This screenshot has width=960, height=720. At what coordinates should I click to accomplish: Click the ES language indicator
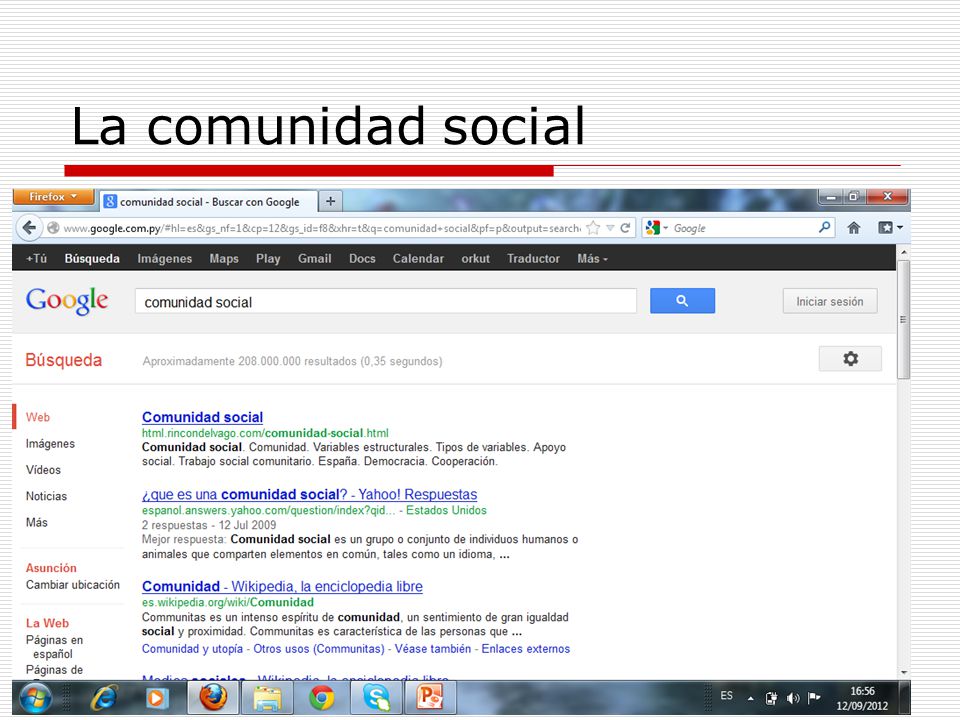[726, 696]
